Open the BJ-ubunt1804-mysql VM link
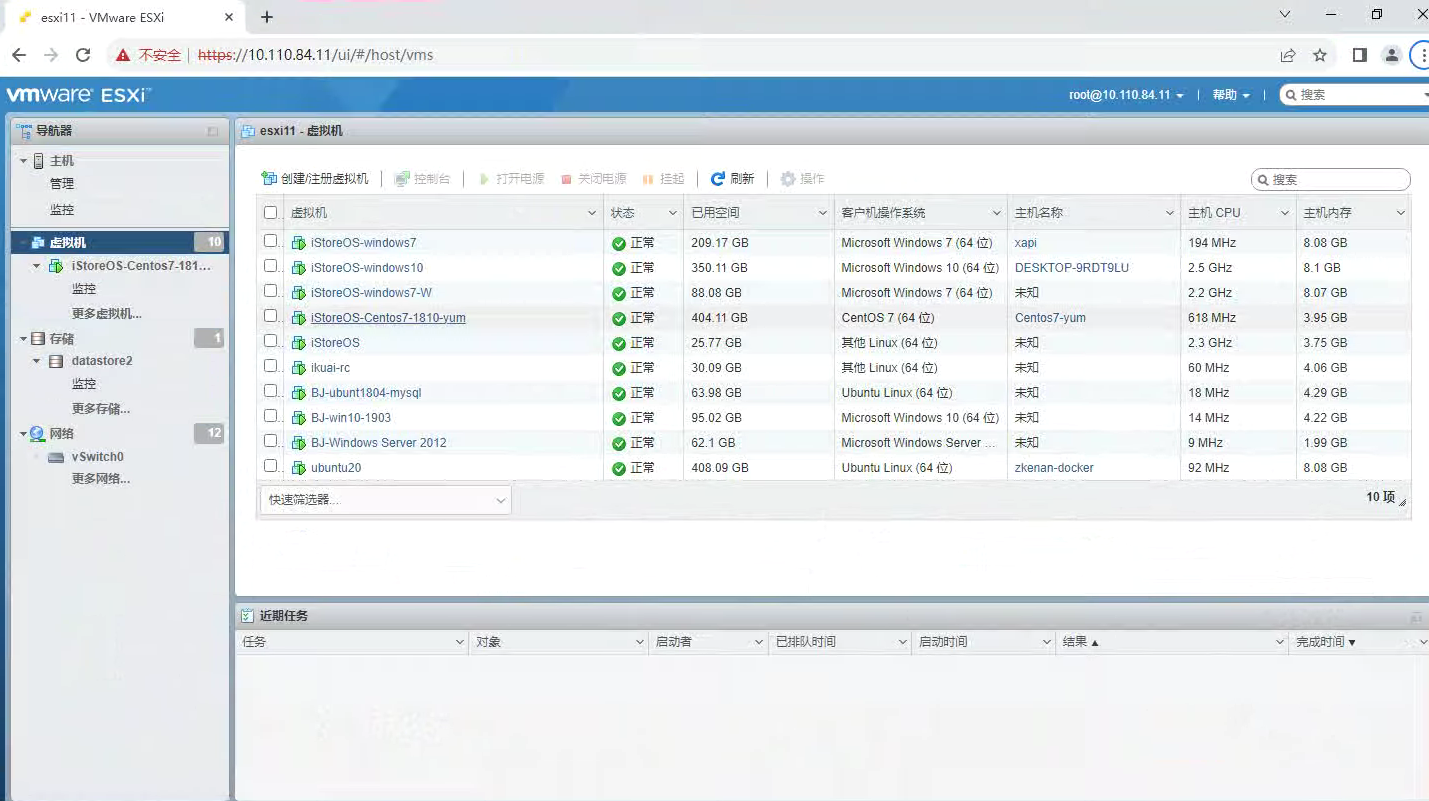The width and height of the screenshot is (1429, 801). click(366, 393)
